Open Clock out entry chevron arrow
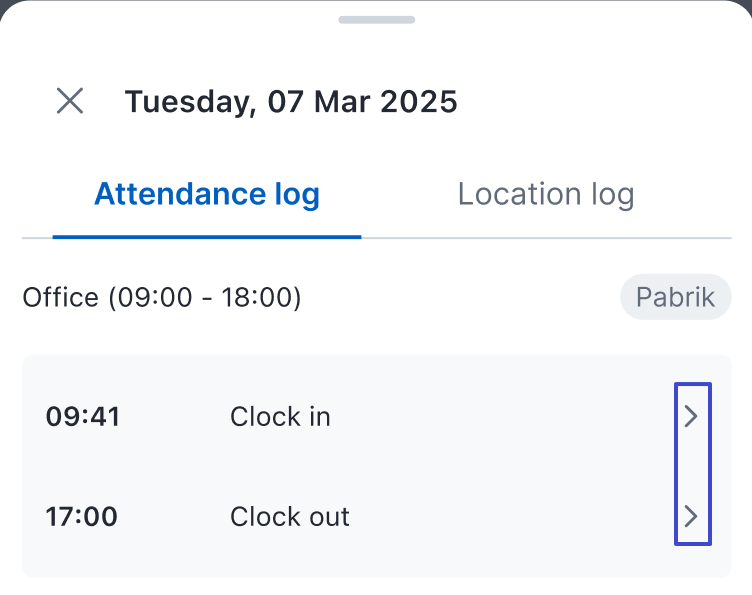The image size is (752, 595). (691, 516)
